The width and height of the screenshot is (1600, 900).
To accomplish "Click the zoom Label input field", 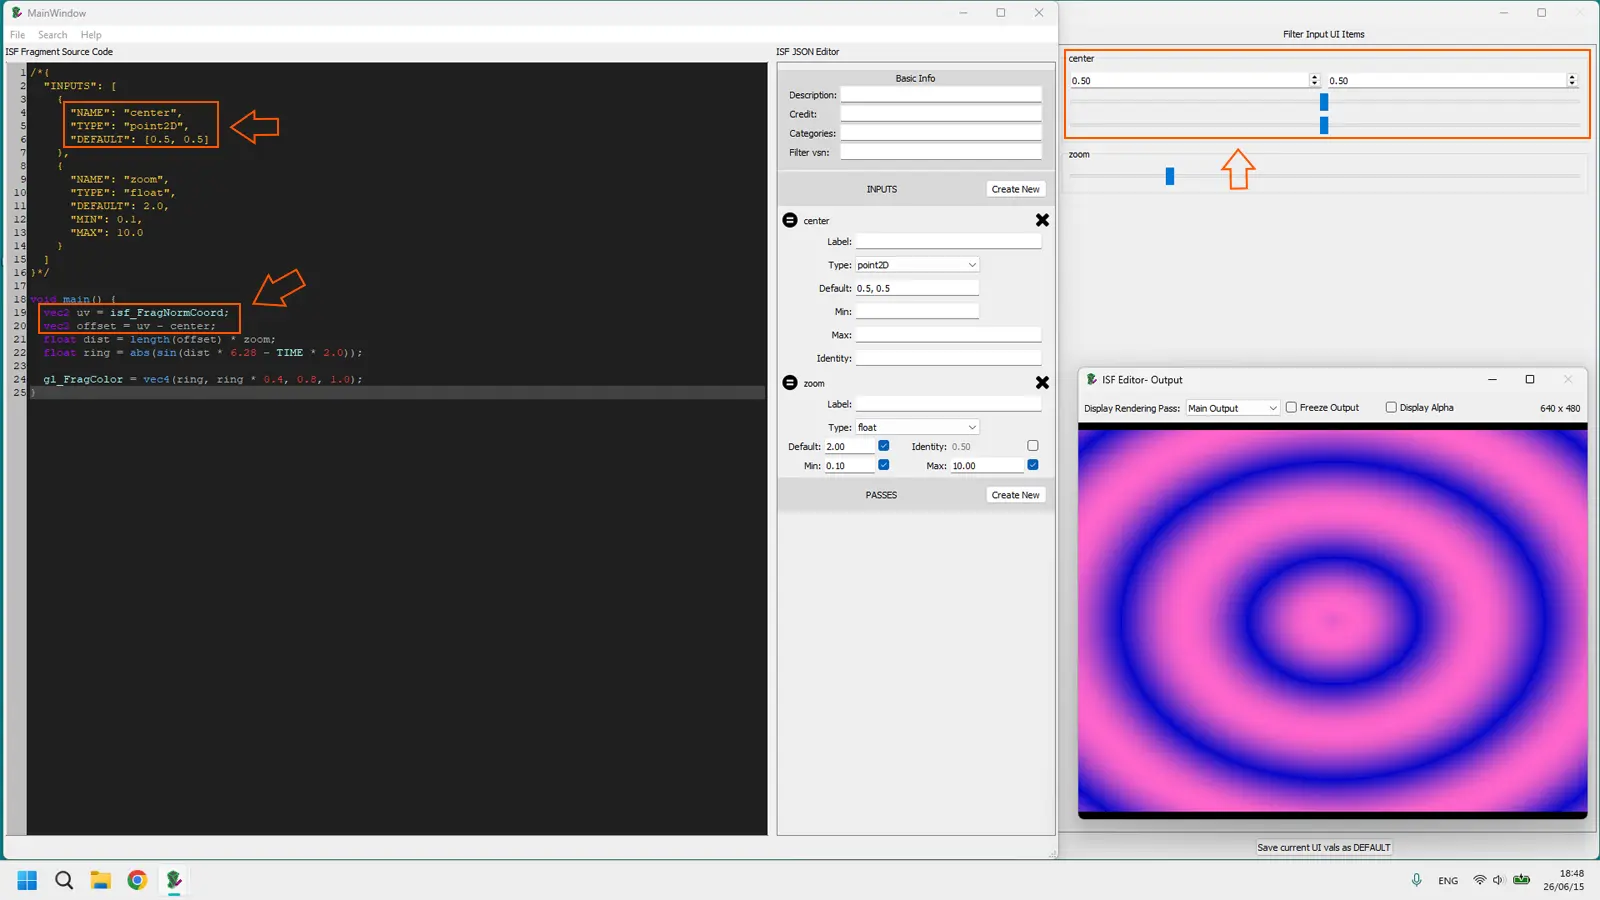I will coord(948,405).
